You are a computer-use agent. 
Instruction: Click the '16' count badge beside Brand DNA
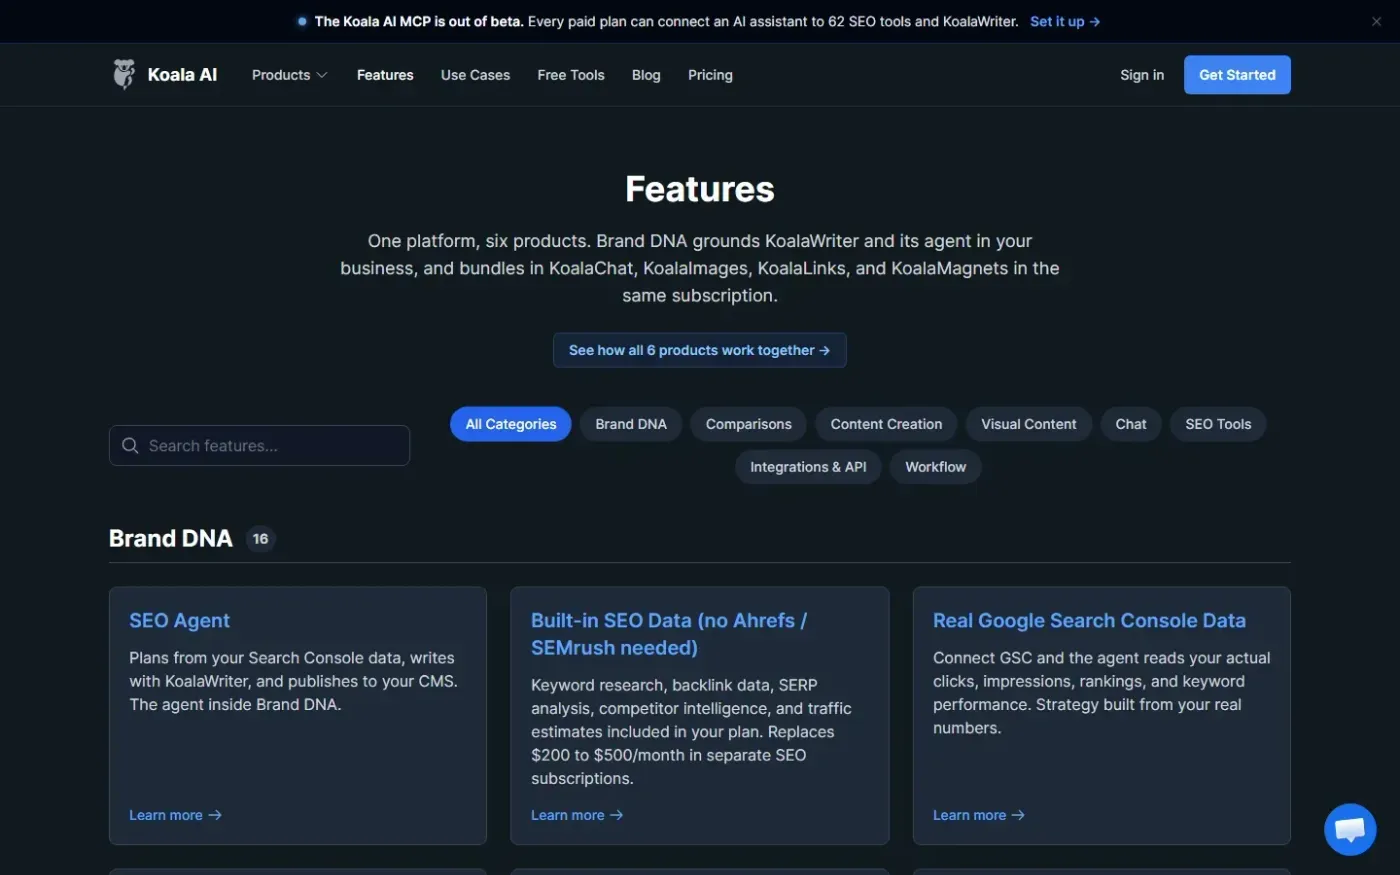tap(260, 539)
